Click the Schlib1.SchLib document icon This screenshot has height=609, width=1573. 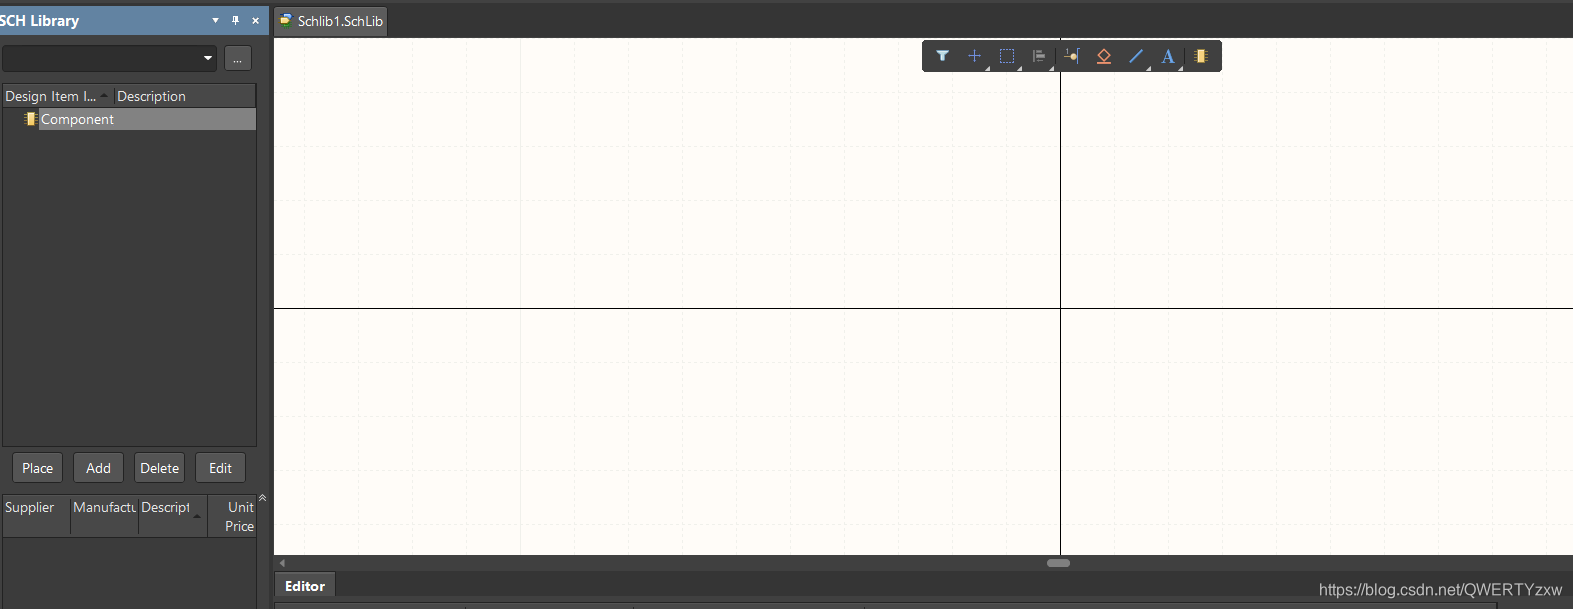[x=286, y=20]
